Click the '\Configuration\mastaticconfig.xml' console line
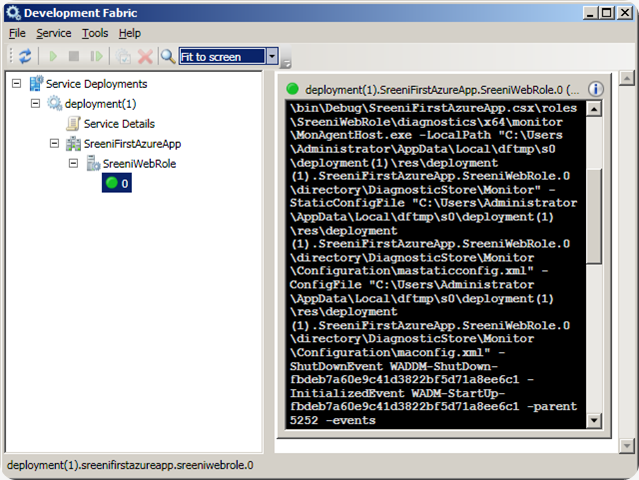Viewport: 639px width, 480px height. coord(419,271)
